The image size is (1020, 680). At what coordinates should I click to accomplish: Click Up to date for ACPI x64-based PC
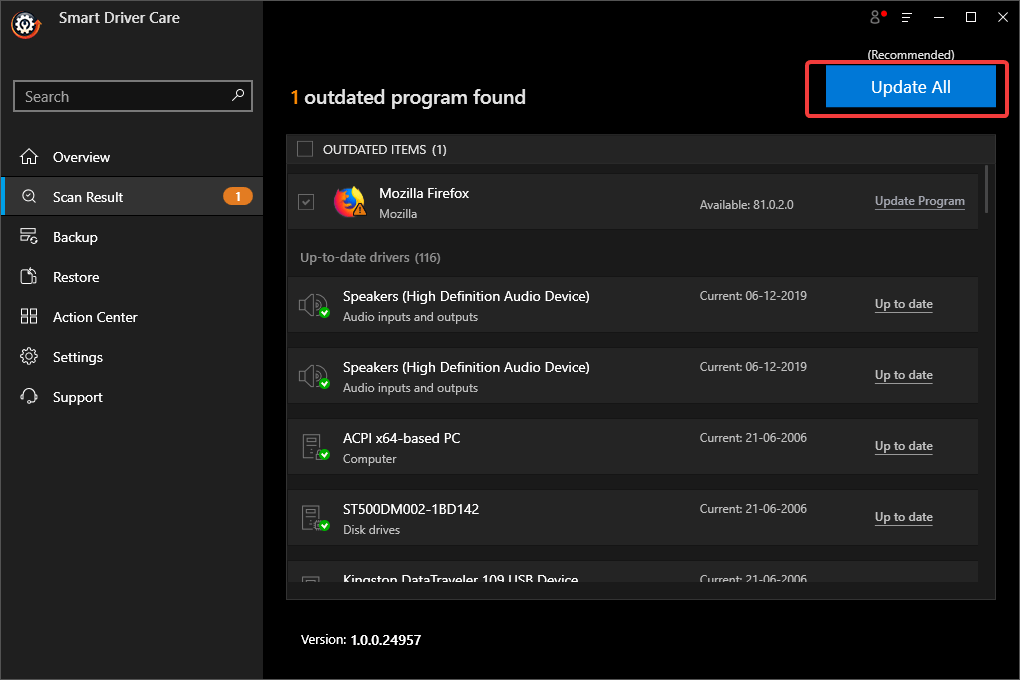(x=903, y=446)
